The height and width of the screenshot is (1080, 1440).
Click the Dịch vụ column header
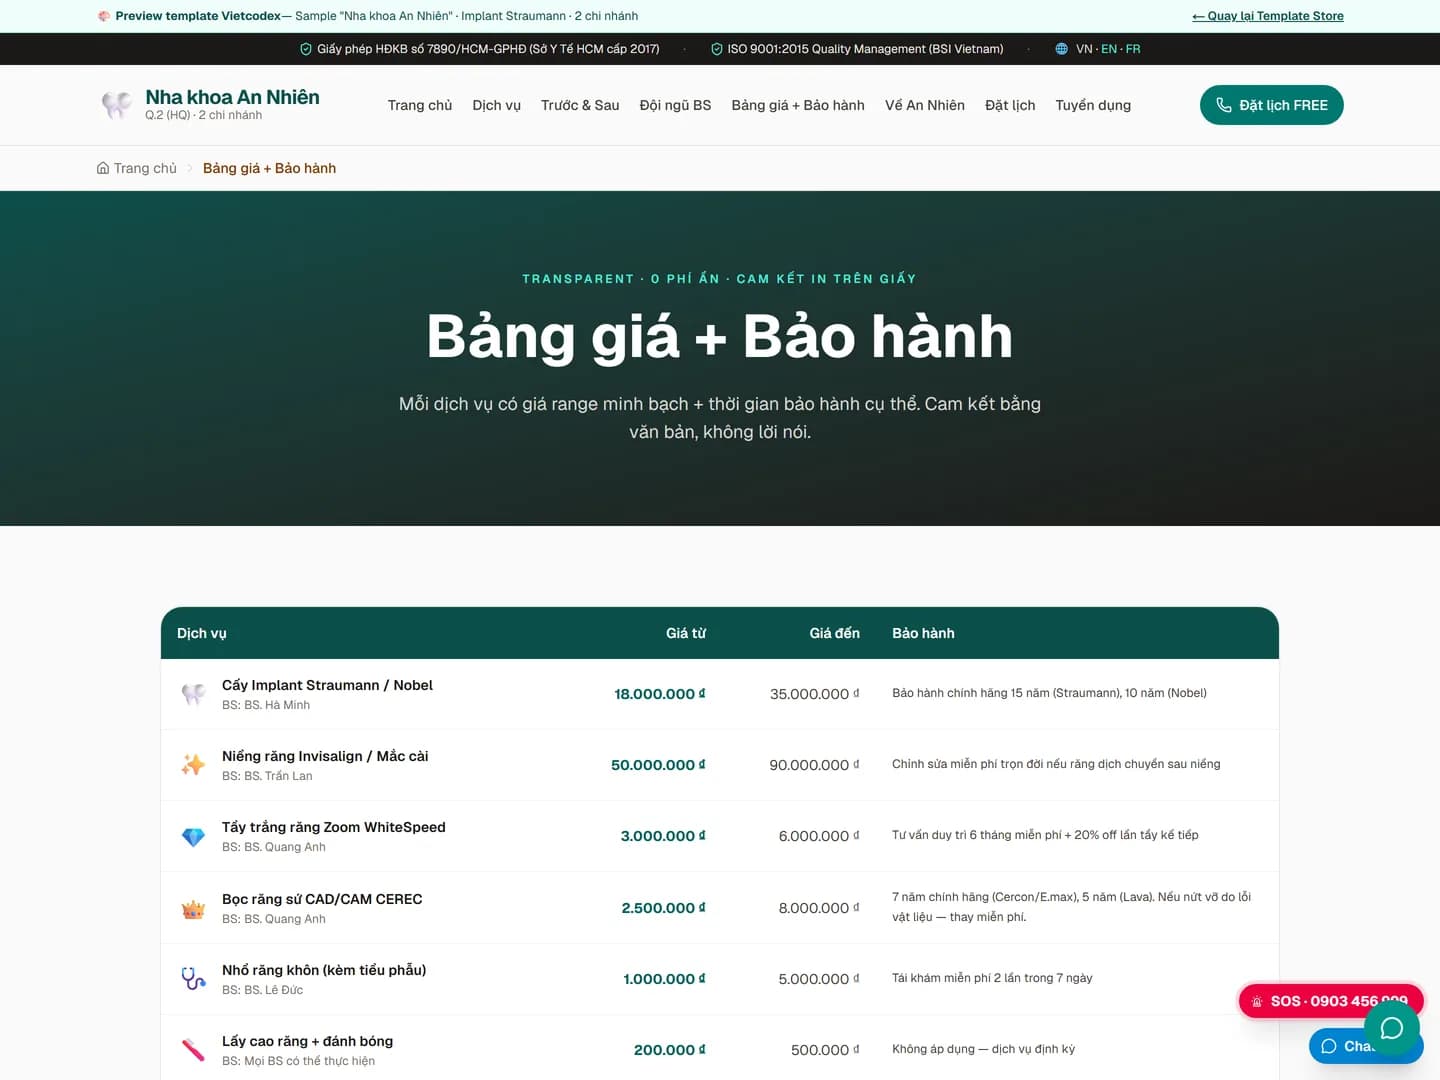(202, 633)
